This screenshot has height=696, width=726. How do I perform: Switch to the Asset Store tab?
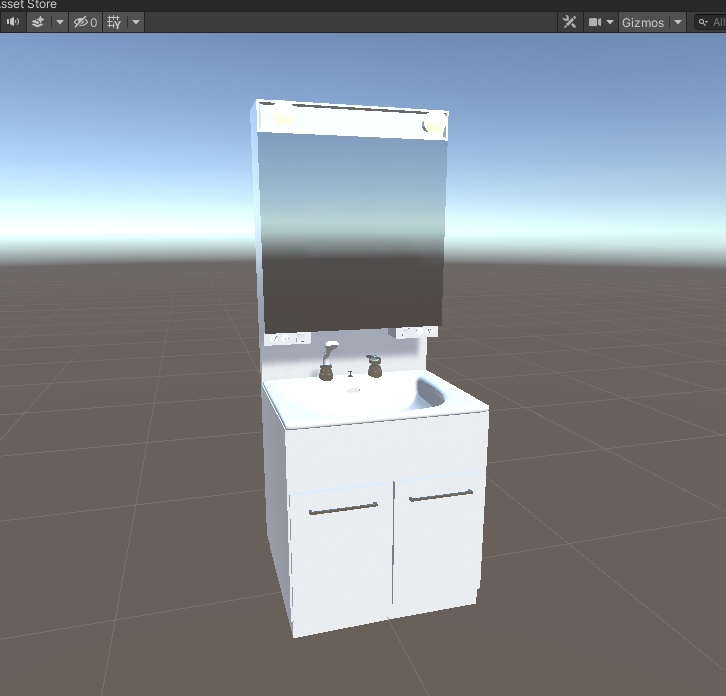coord(28,5)
